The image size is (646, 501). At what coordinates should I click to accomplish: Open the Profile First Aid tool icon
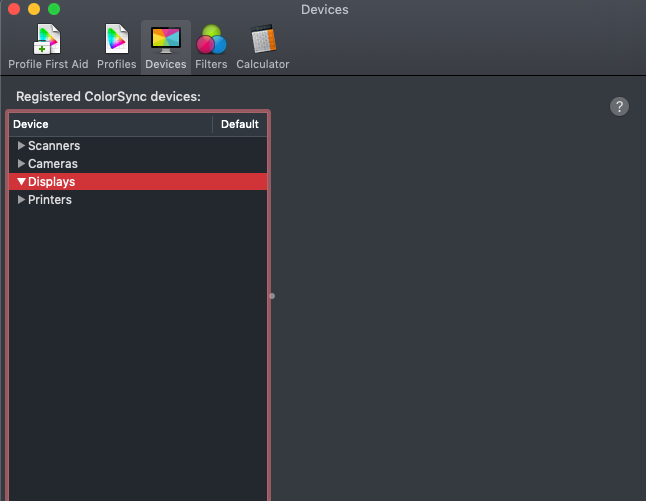click(x=48, y=40)
